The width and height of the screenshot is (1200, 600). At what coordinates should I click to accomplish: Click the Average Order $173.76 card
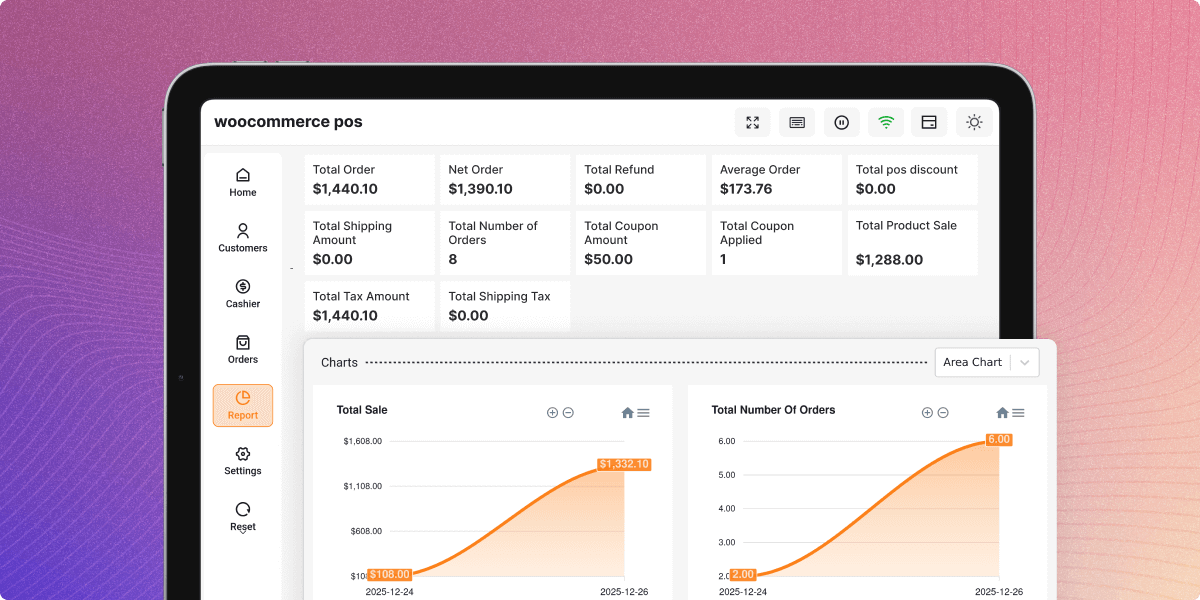click(777, 180)
